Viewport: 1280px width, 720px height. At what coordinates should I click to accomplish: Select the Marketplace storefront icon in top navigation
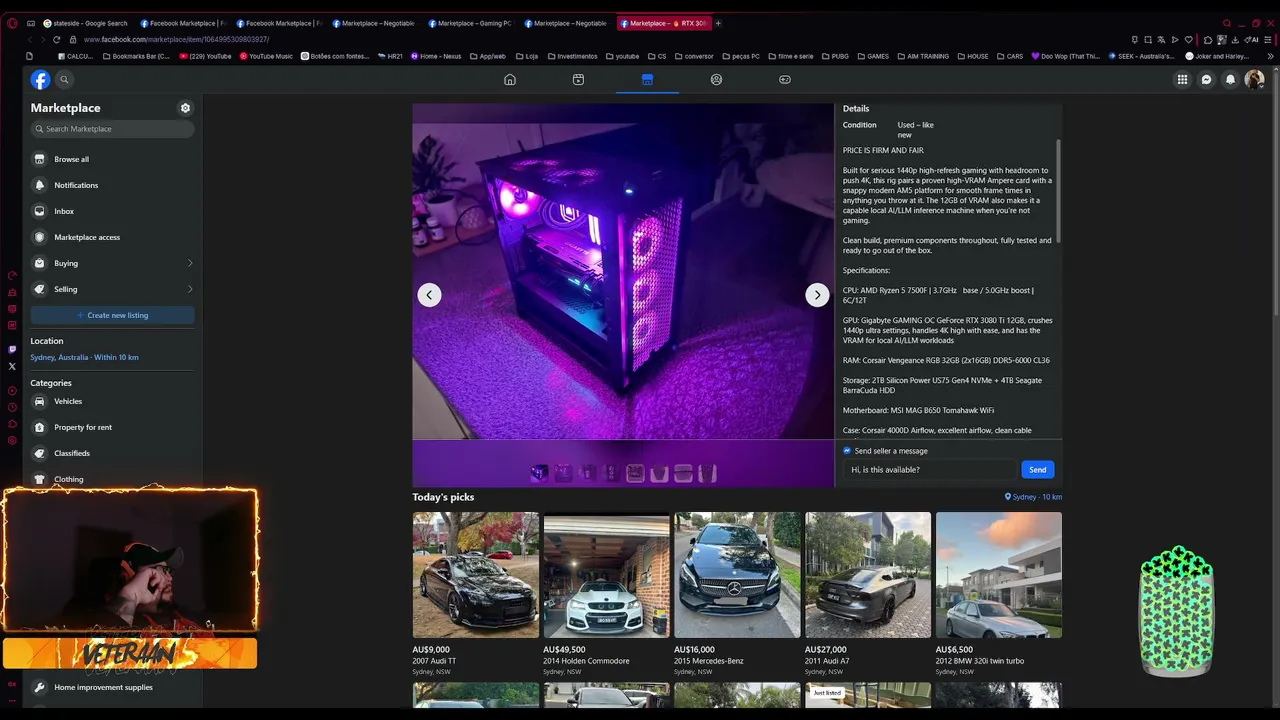coord(647,79)
